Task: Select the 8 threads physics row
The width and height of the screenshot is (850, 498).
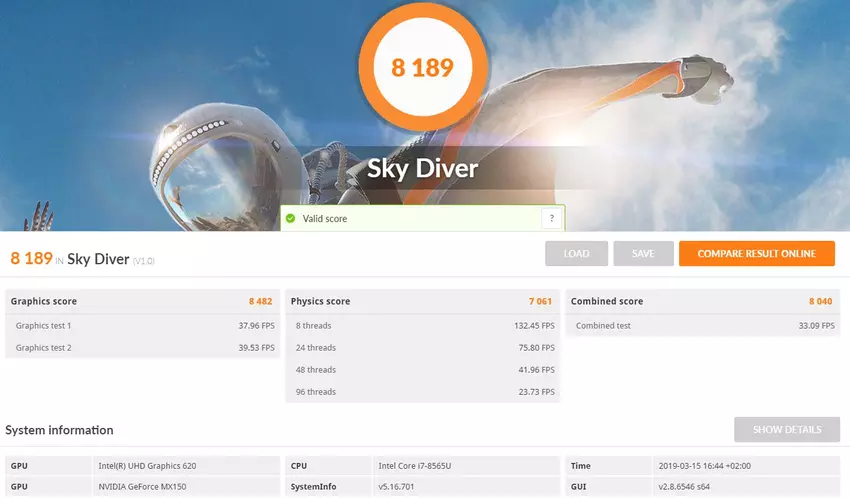Action: pyautogui.click(x=422, y=325)
